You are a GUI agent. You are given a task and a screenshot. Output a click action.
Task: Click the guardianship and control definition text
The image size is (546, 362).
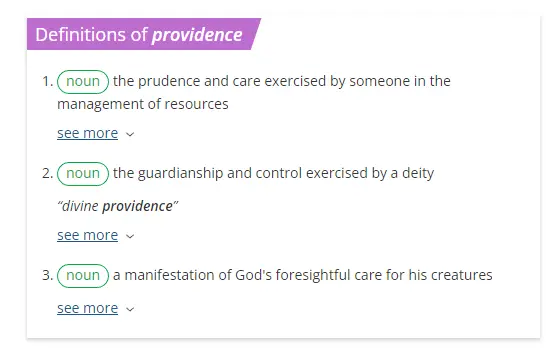coord(274,173)
